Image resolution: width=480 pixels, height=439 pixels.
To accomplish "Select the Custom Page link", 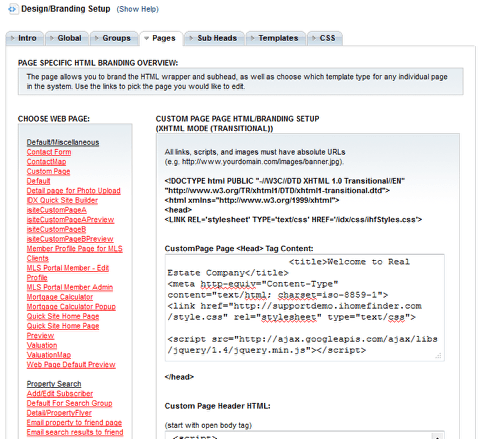I will [x=48, y=171].
